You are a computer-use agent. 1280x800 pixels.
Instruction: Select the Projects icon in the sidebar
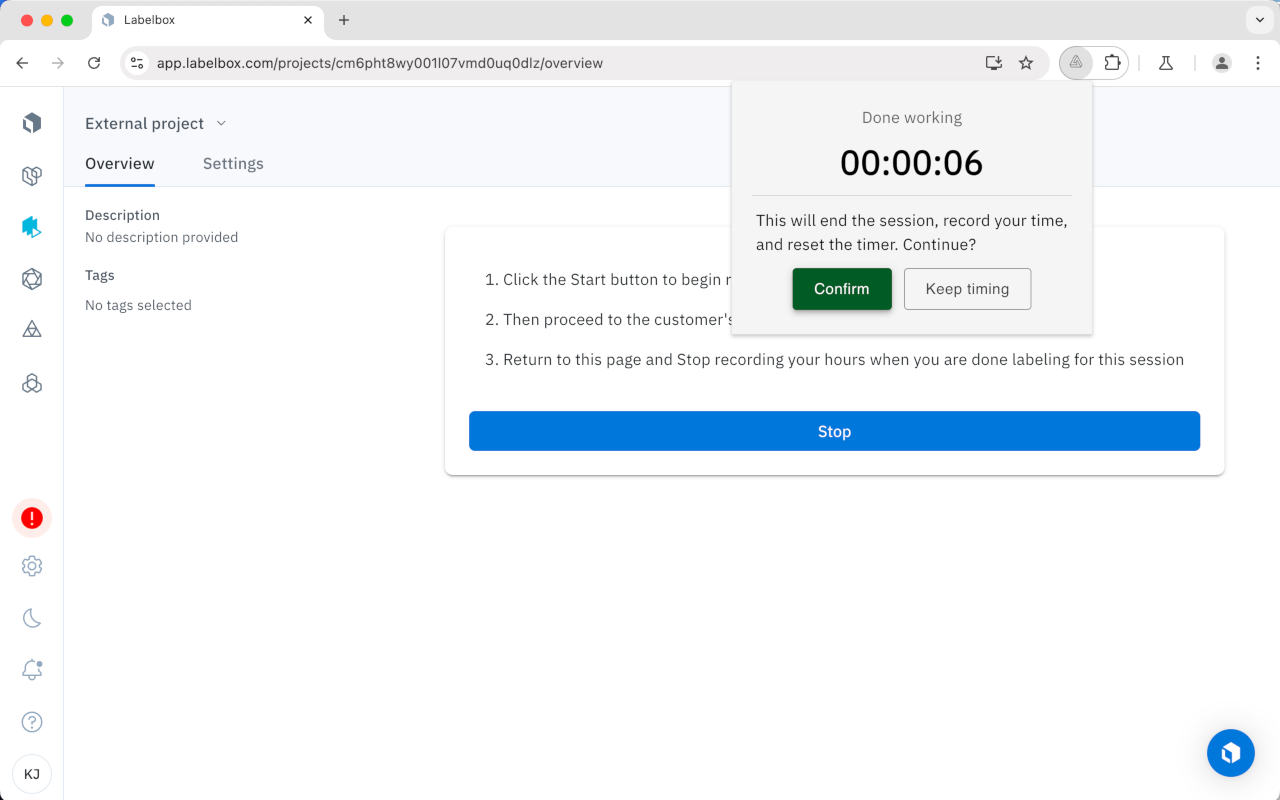click(31, 175)
